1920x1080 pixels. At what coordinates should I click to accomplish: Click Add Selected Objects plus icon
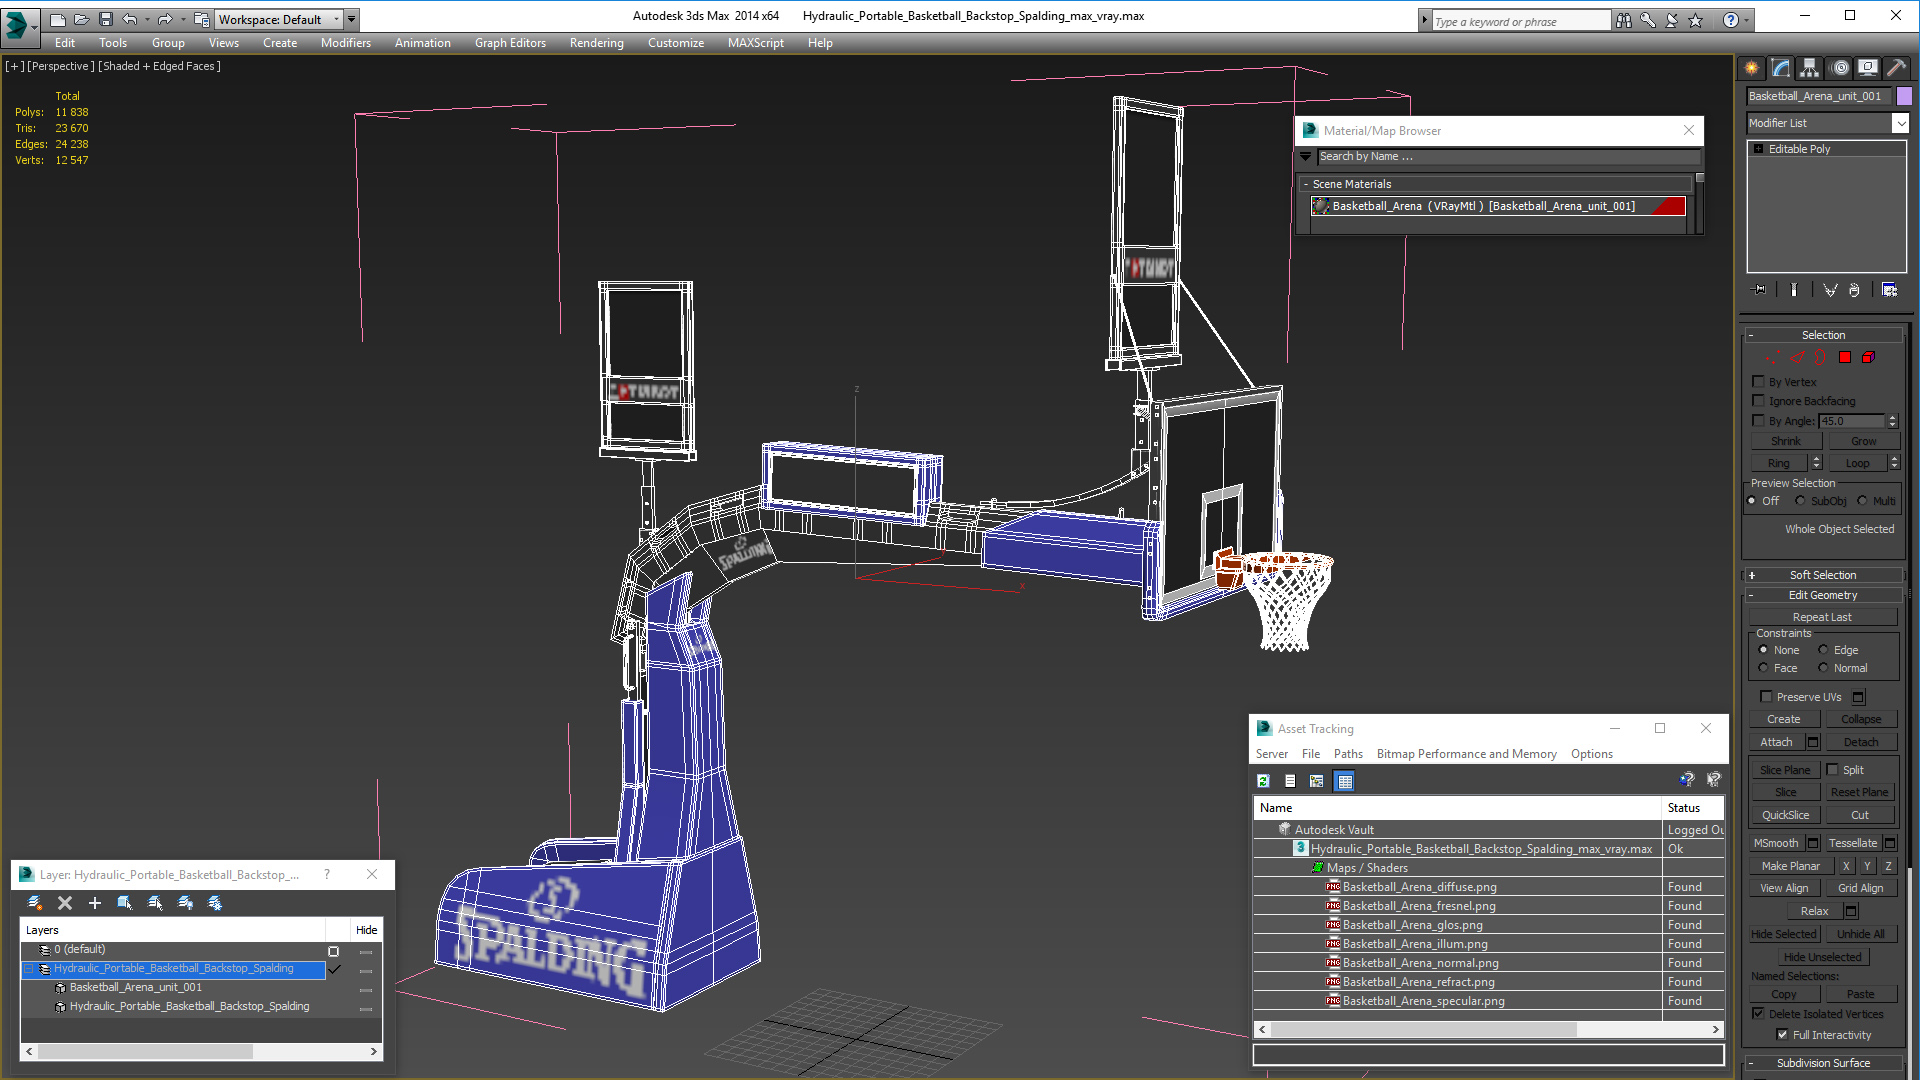click(x=95, y=903)
